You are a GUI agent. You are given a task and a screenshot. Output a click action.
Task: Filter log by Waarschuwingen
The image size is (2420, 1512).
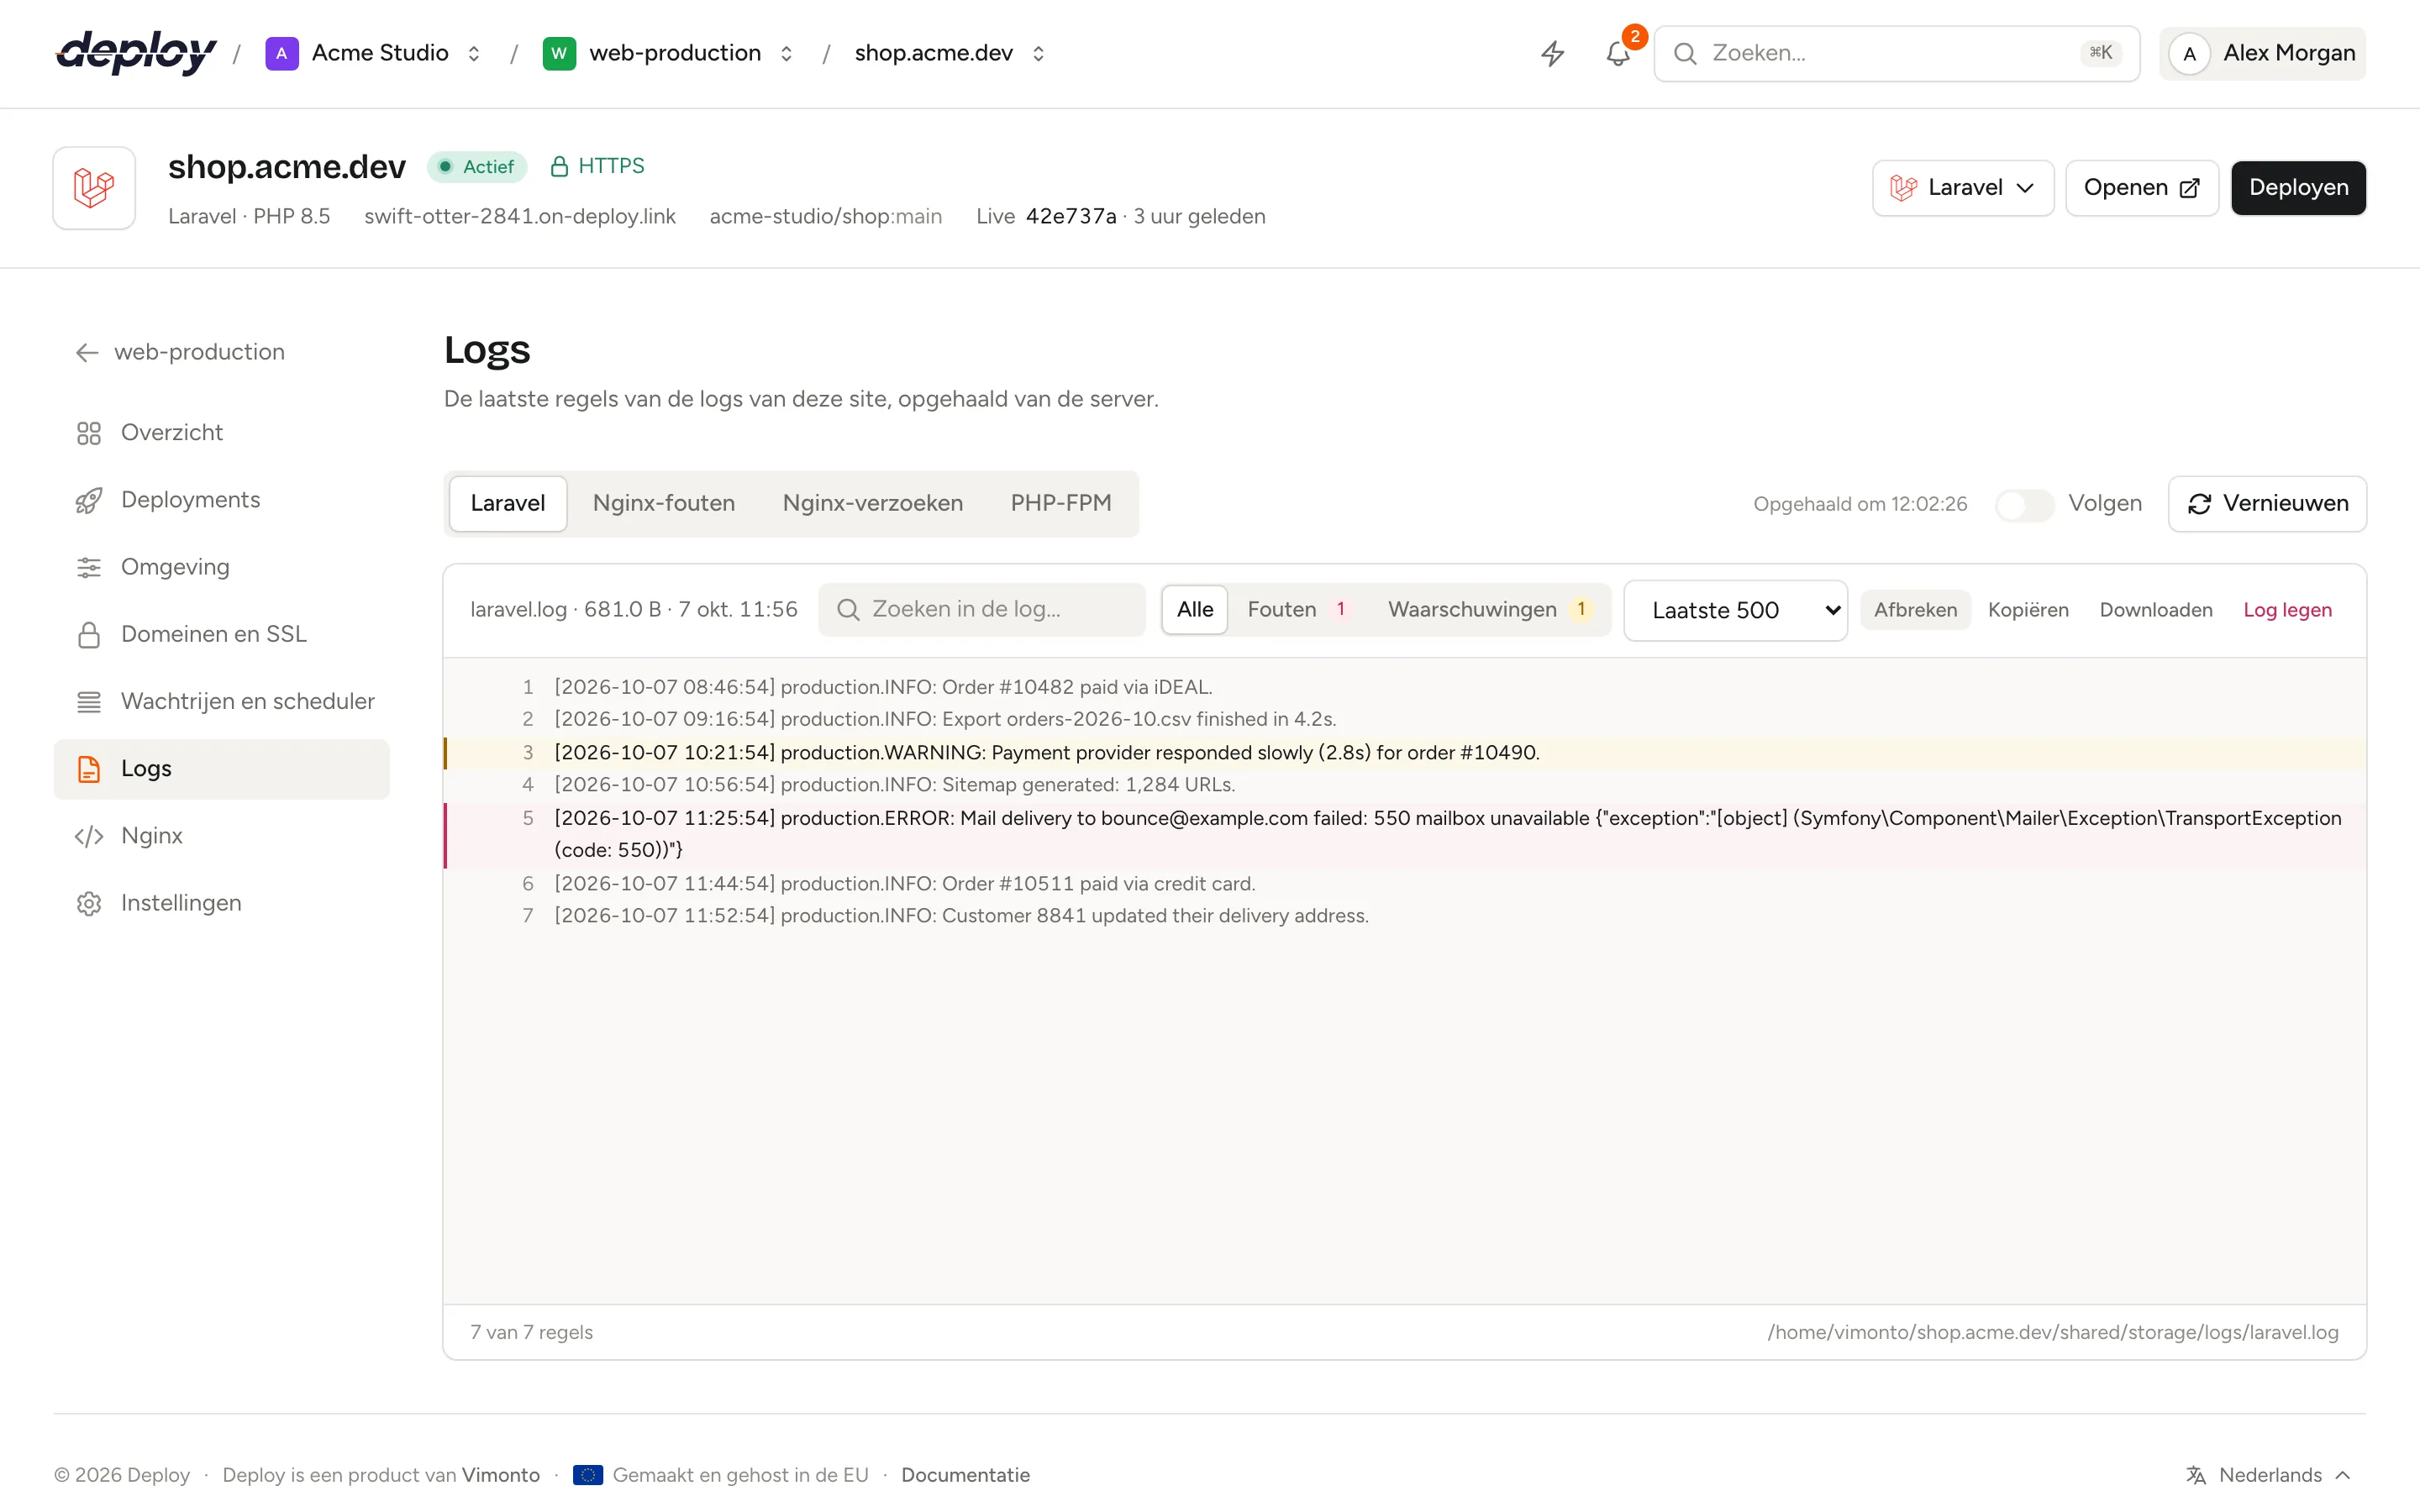(x=1489, y=609)
